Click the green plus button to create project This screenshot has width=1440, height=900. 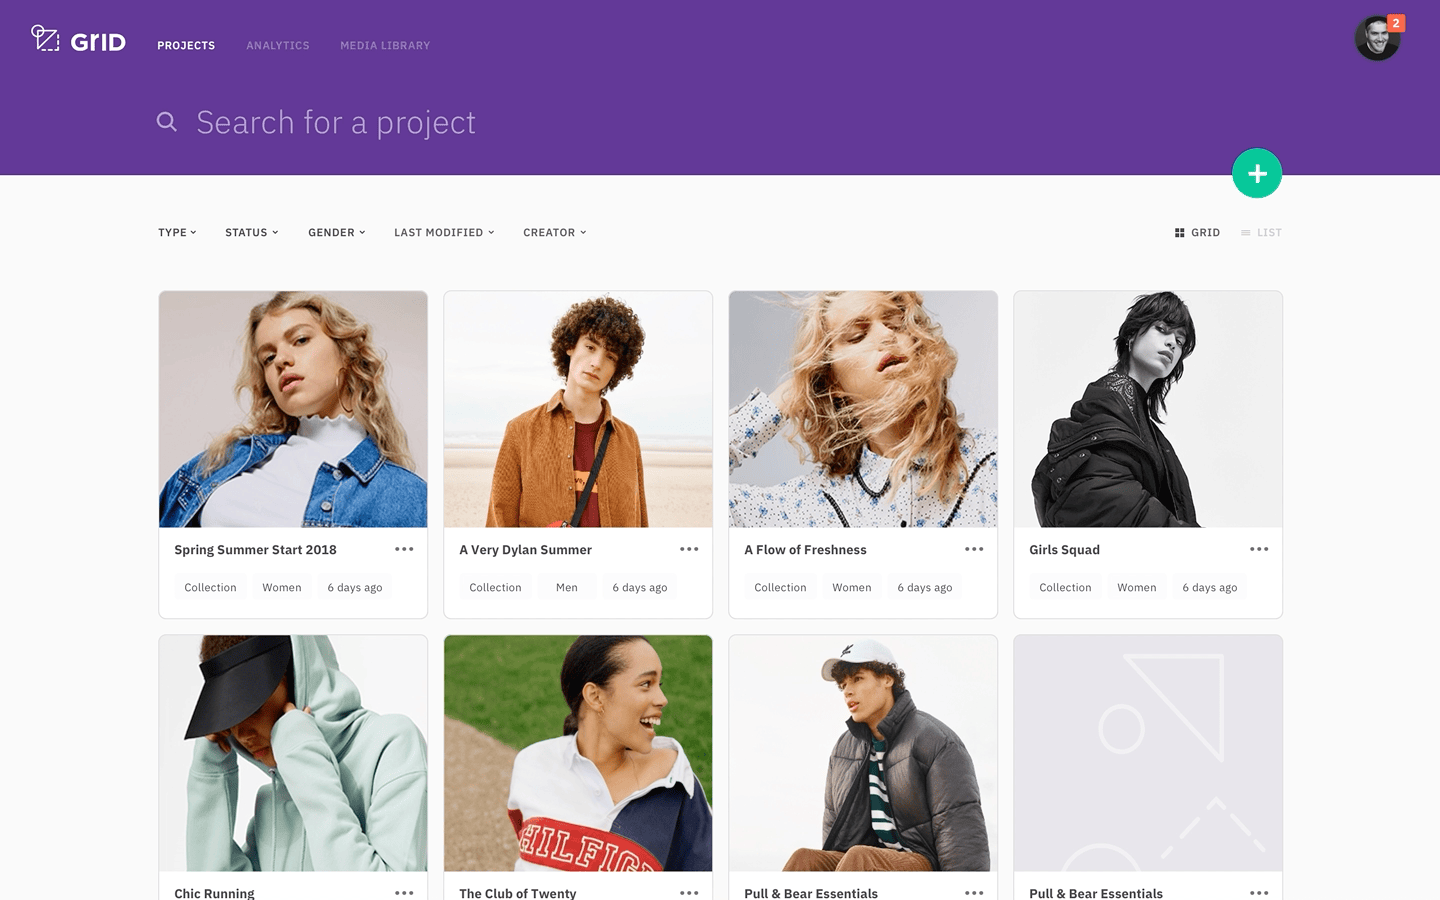(x=1256, y=172)
